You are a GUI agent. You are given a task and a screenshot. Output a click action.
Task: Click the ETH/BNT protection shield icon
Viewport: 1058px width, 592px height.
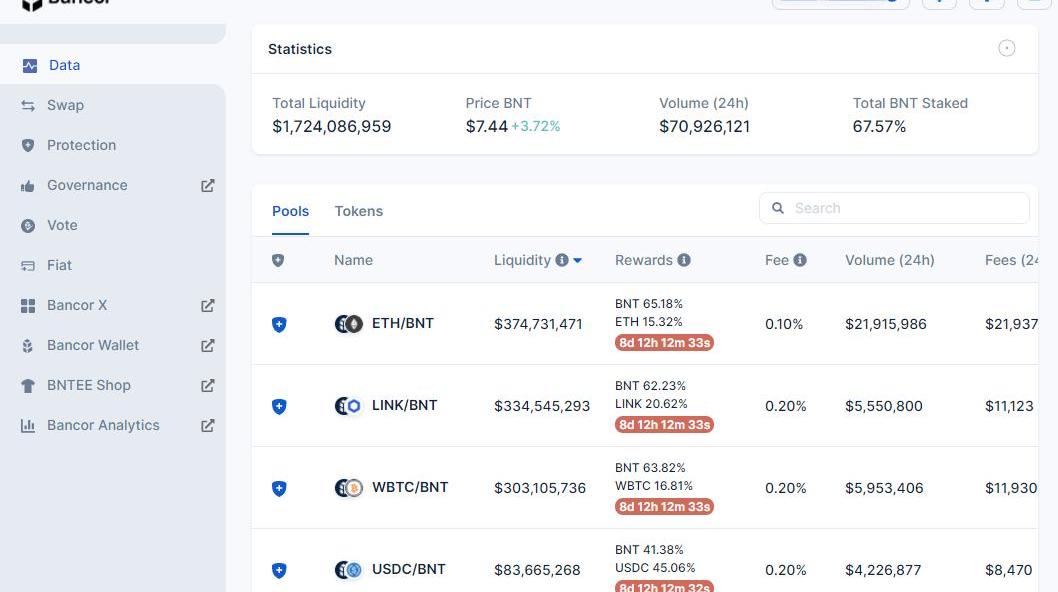[279, 324]
